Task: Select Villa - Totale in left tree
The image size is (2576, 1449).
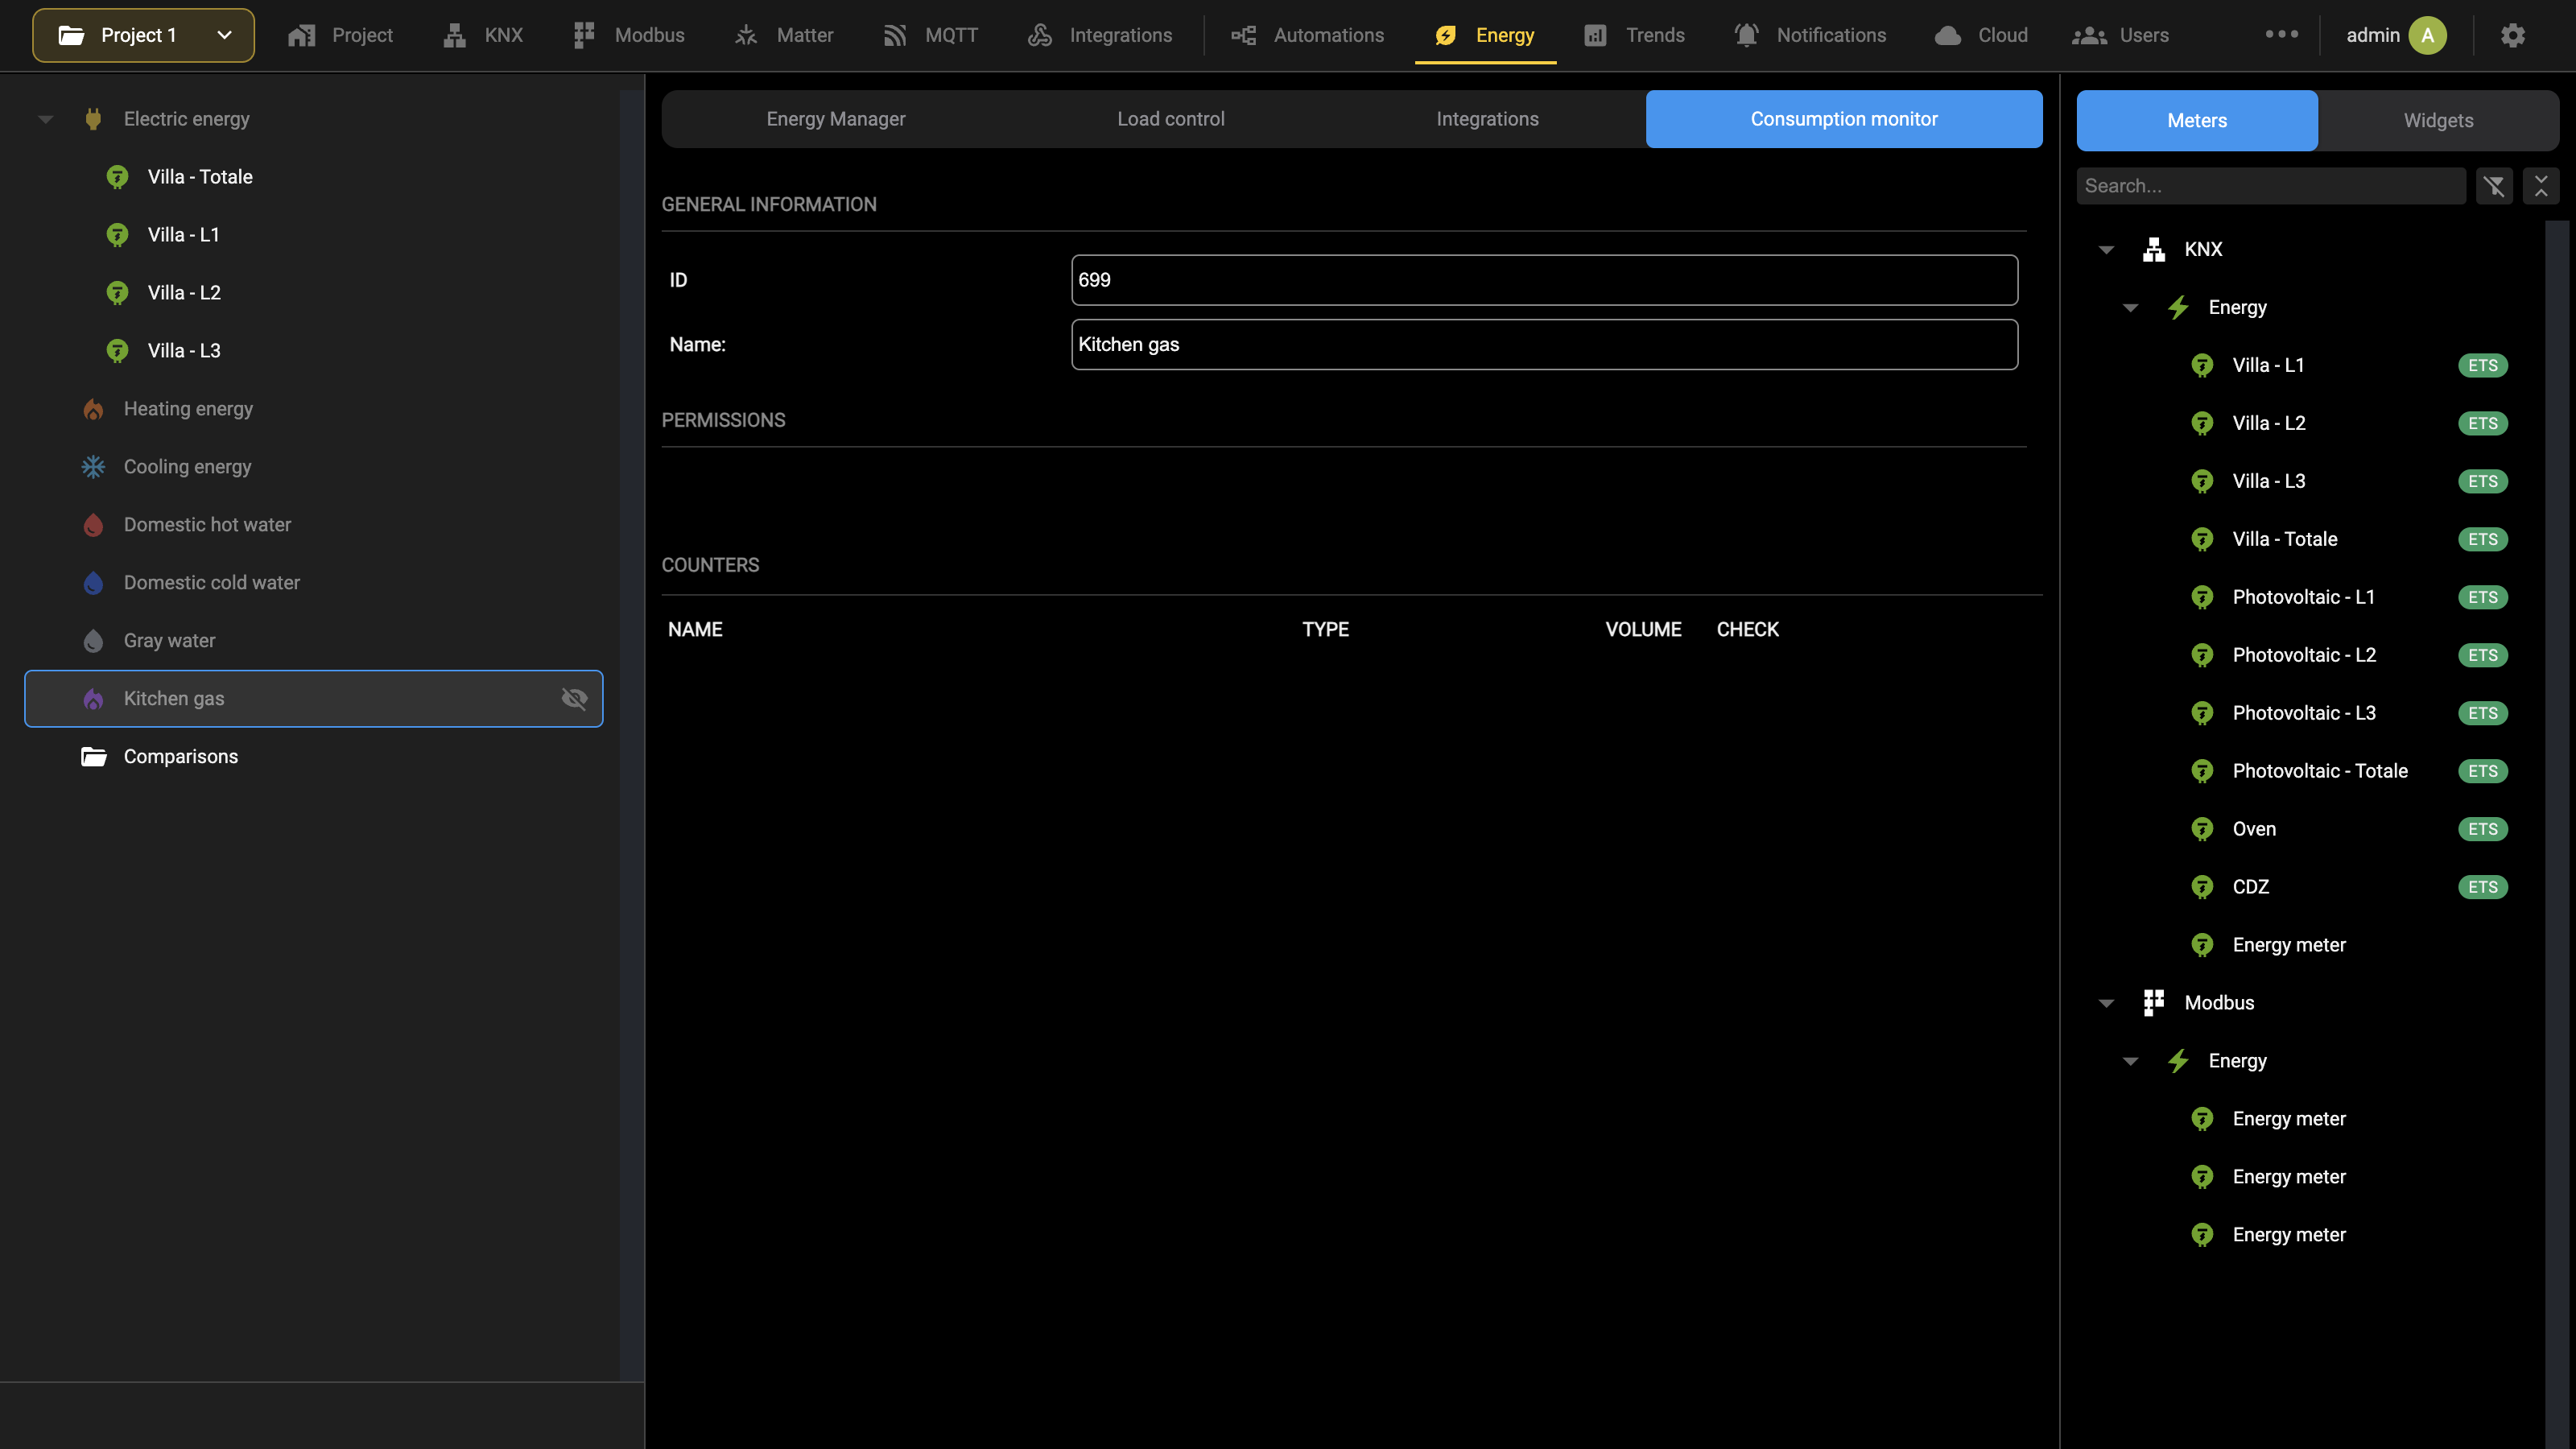Action: (200, 177)
